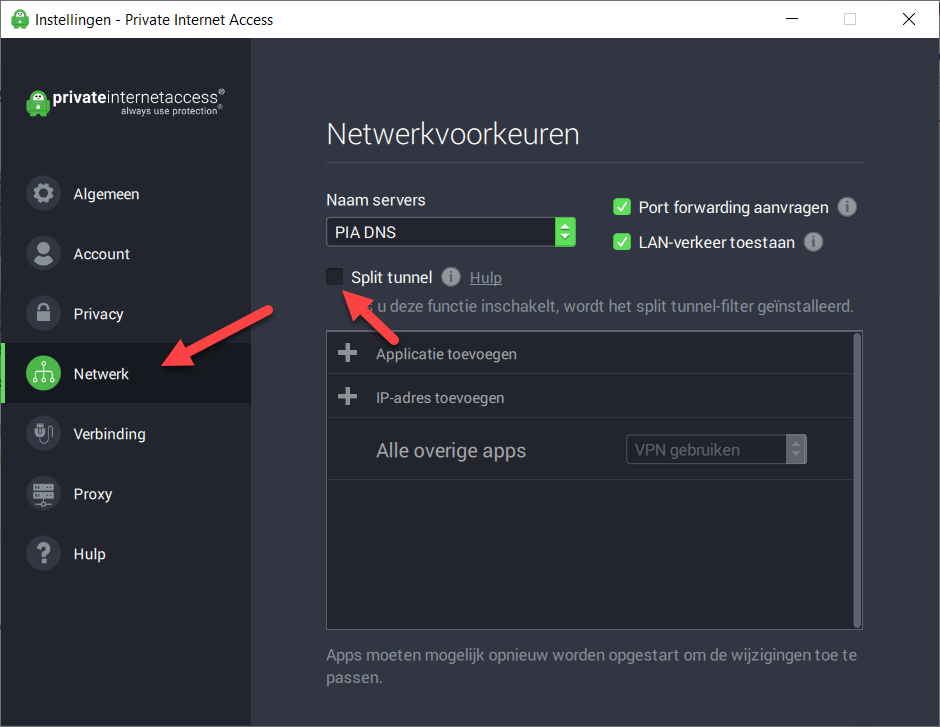
Task: Open the Hulp page in sidebar
Action: pyautogui.click(x=126, y=553)
